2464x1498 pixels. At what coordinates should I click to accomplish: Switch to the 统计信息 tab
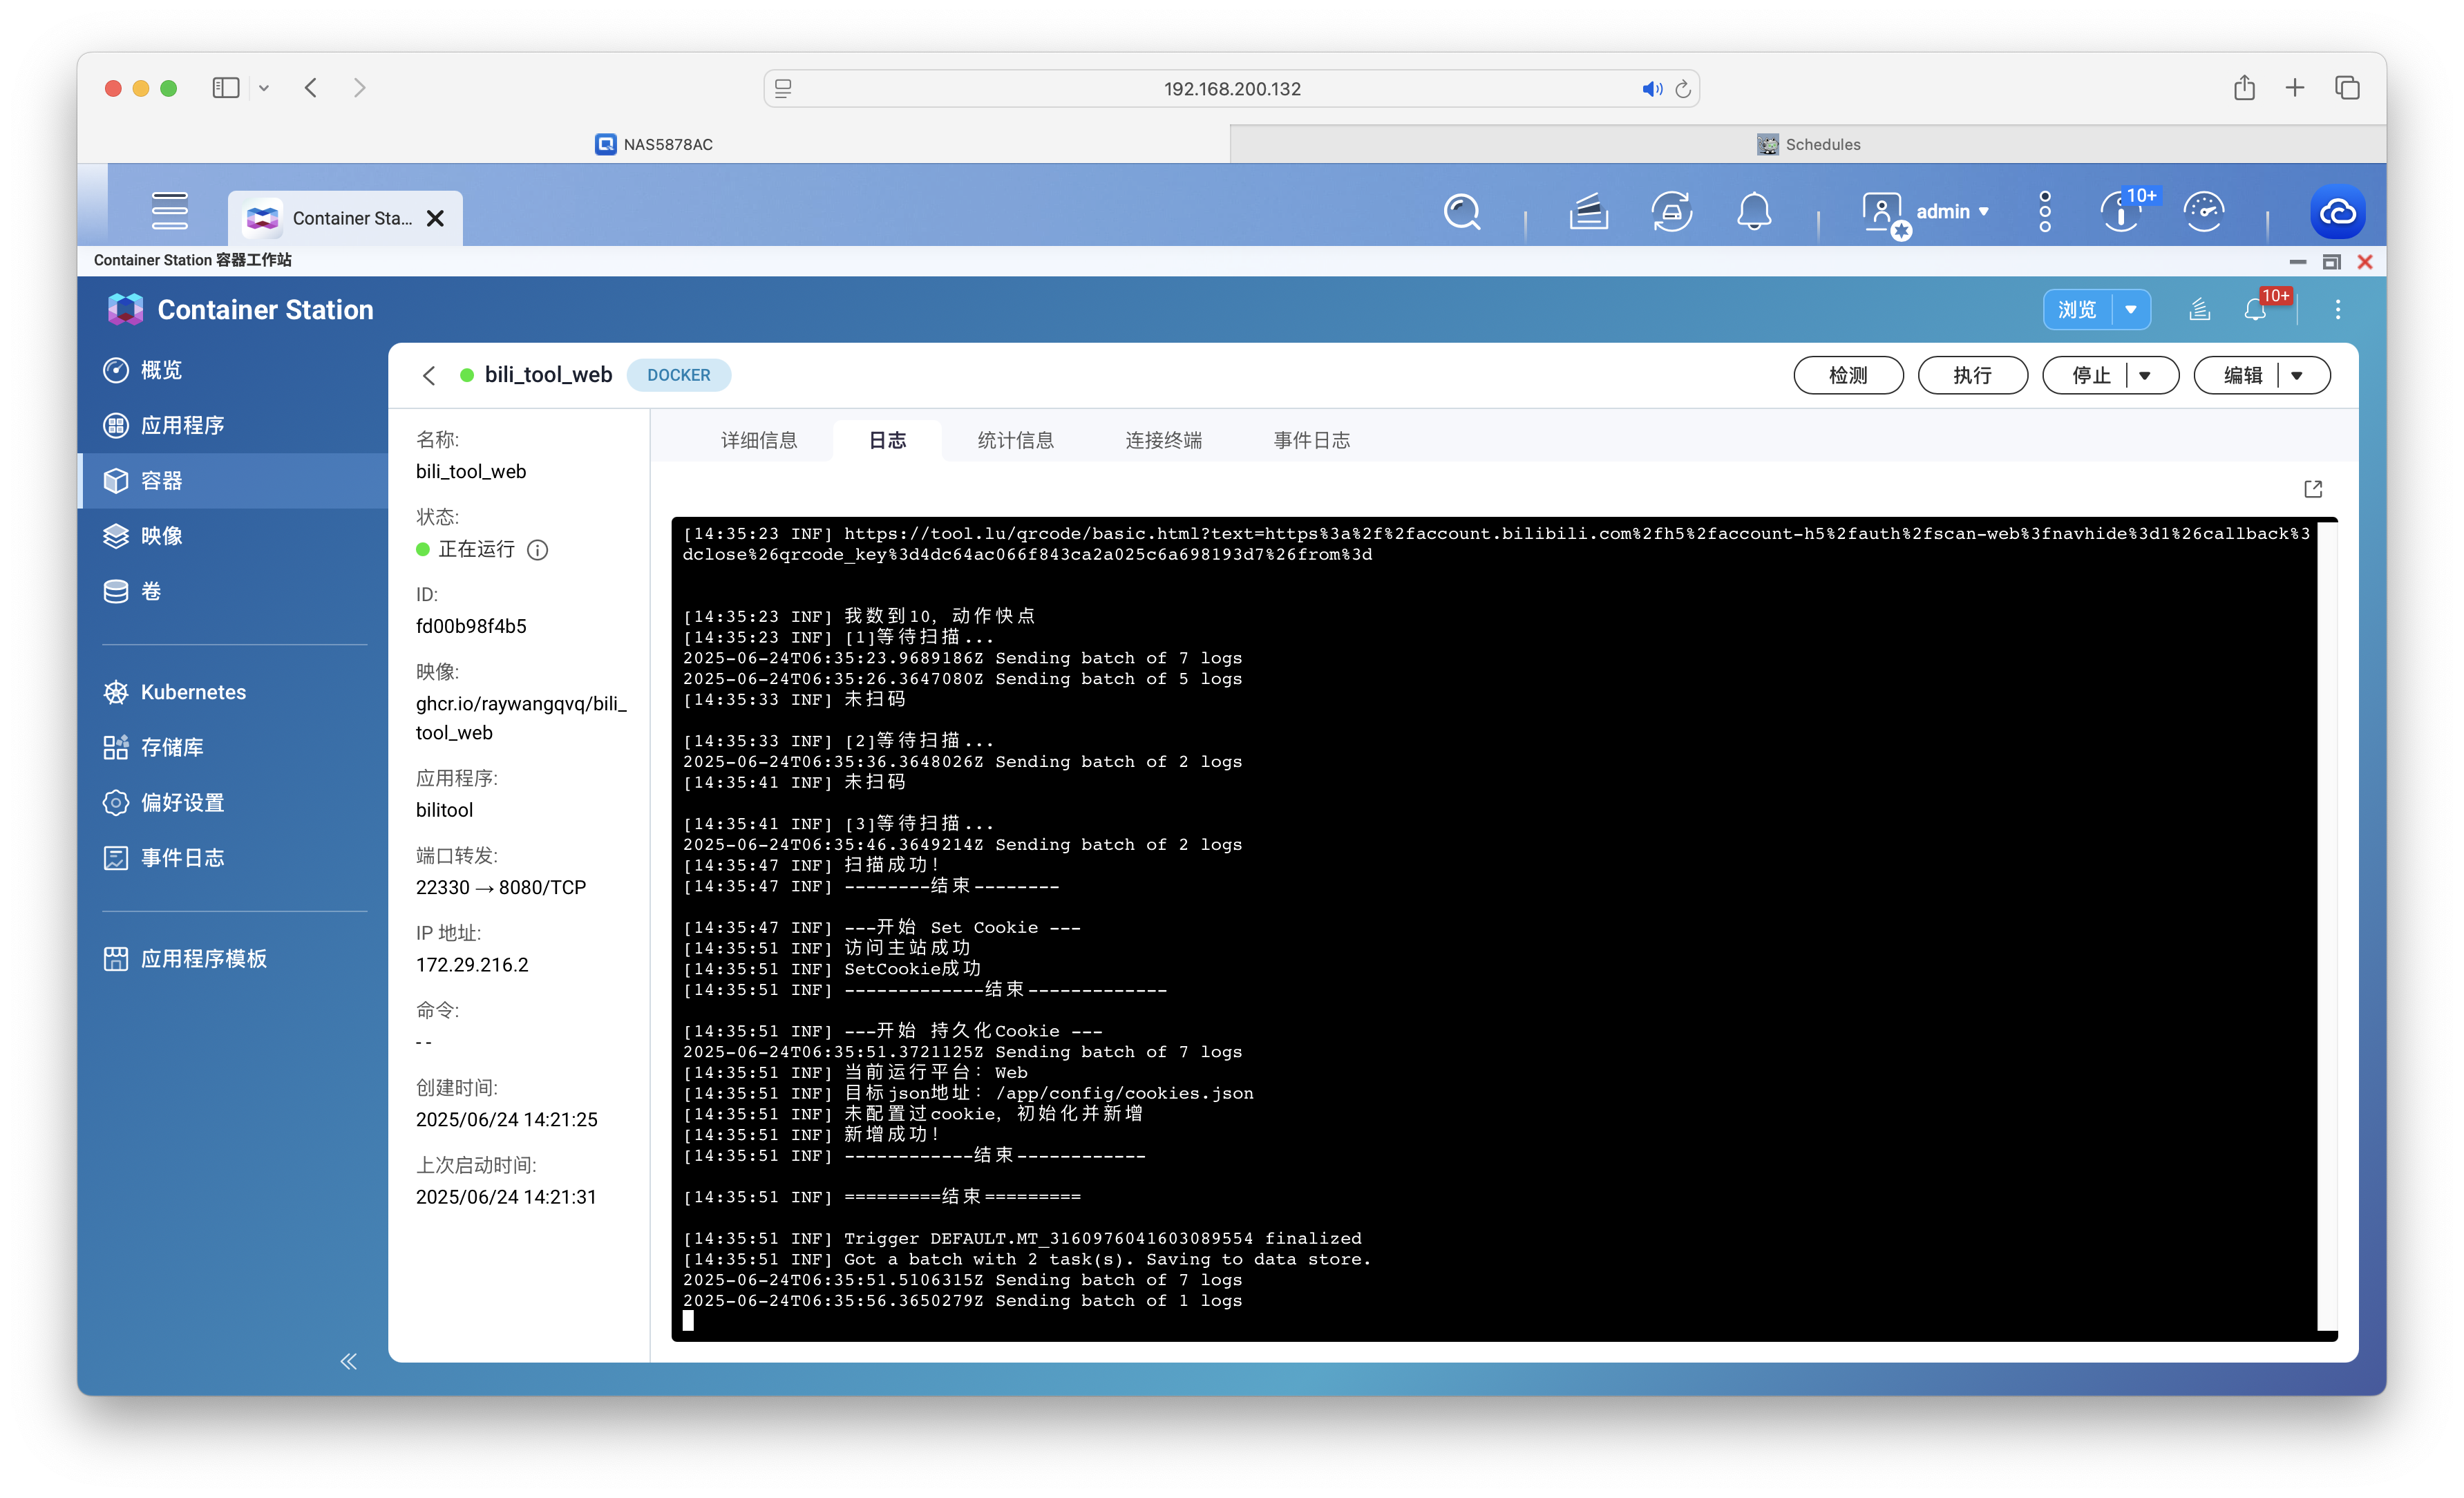(x=1015, y=441)
